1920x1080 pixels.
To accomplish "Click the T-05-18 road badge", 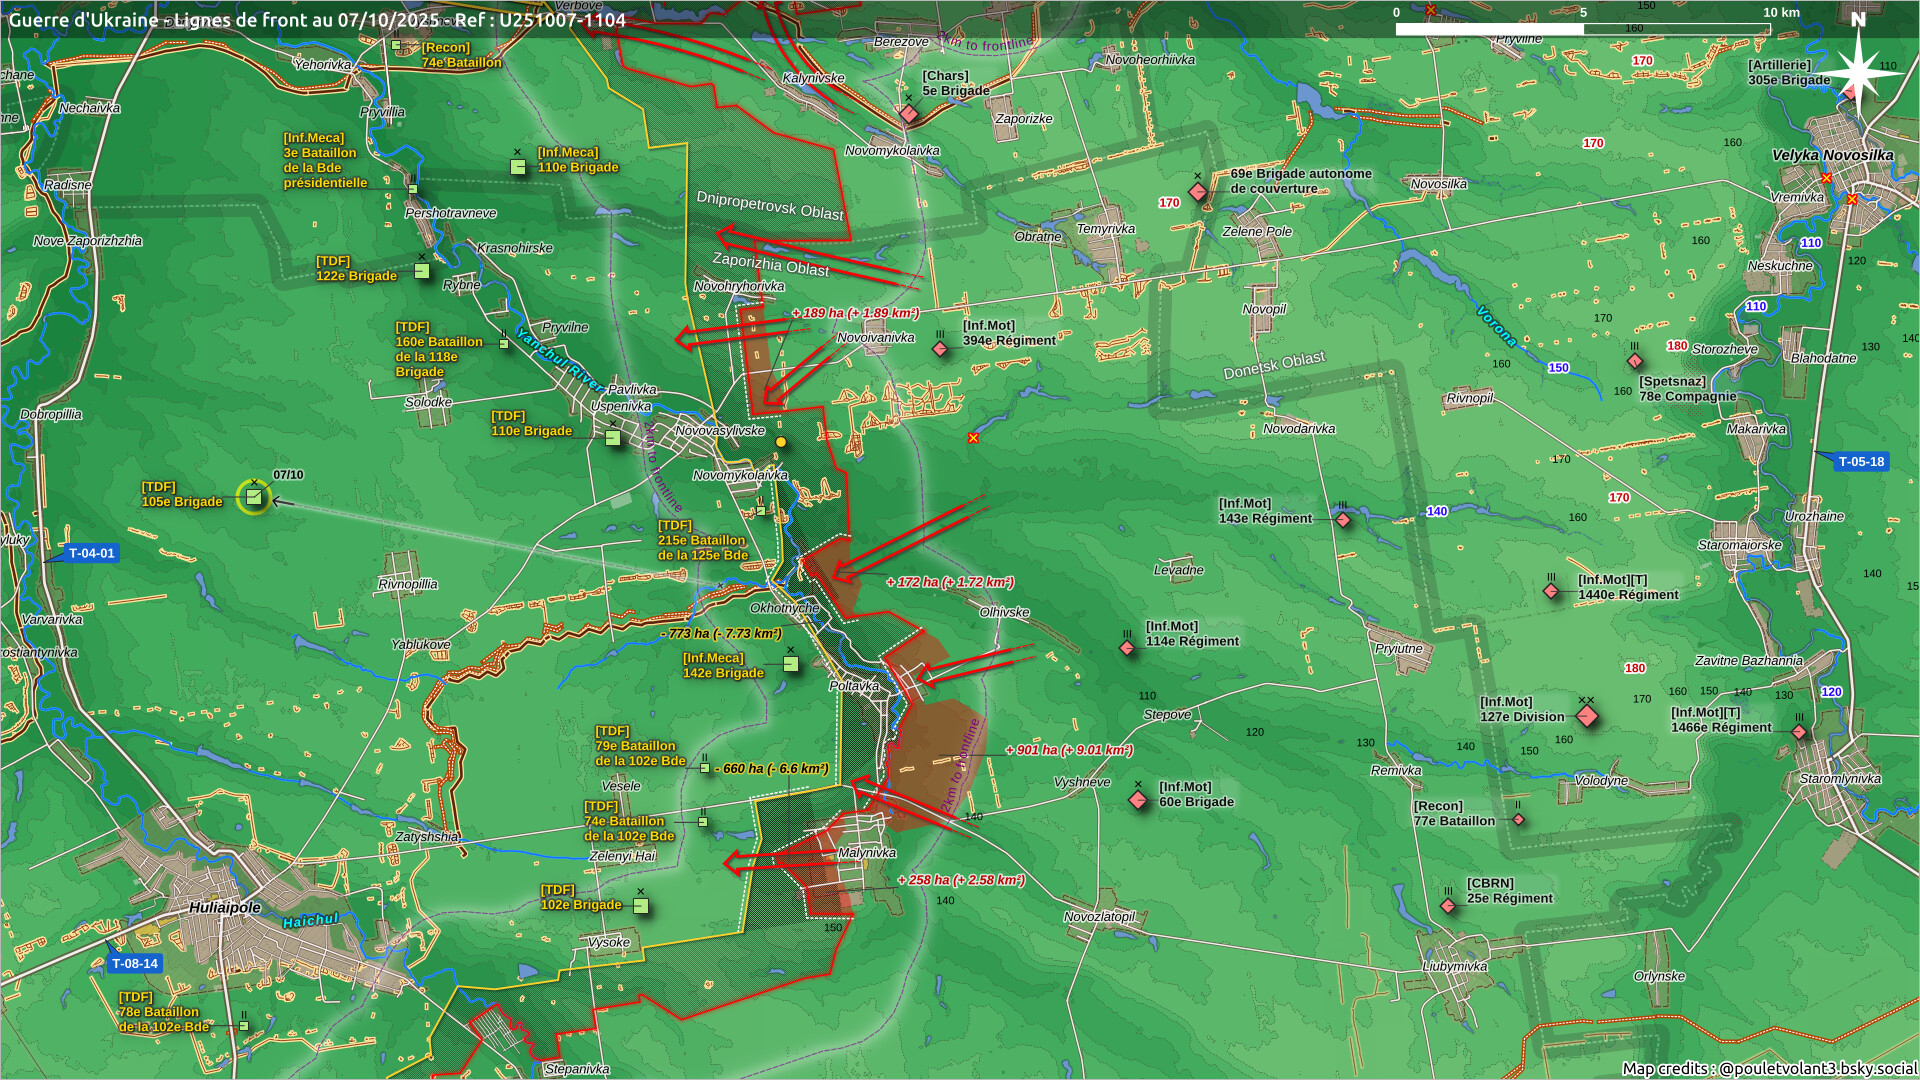I will coord(1860,462).
